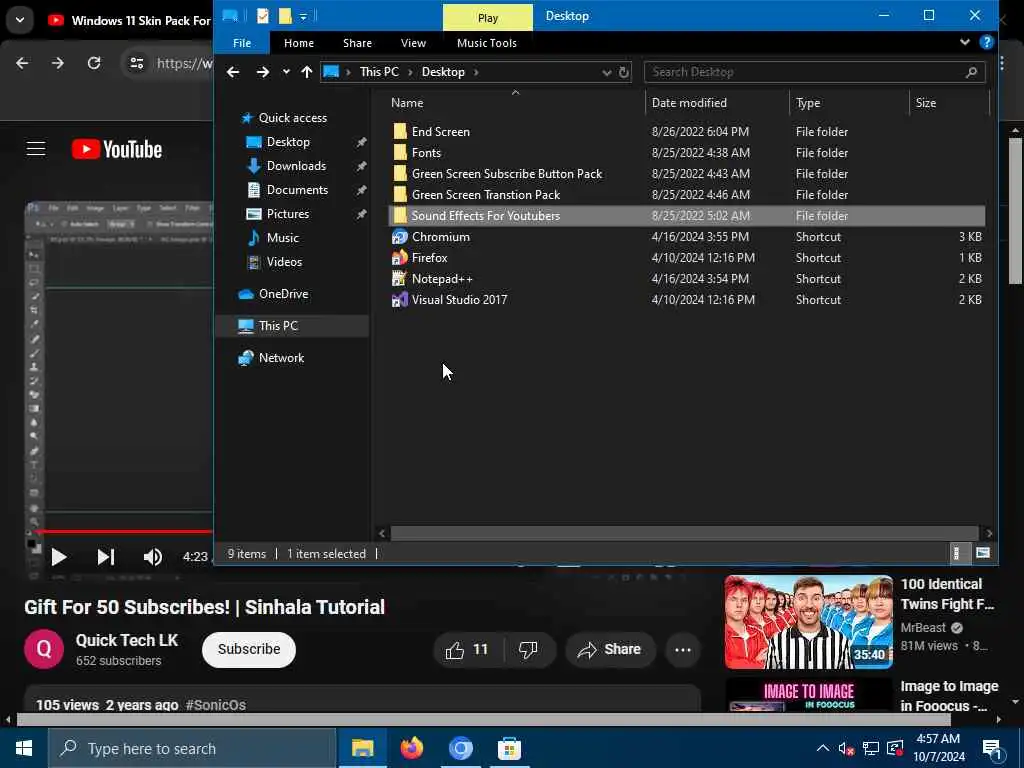1024x768 pixels.
Task: Go forward in File Explorer
Action: [x=263, y=72]
